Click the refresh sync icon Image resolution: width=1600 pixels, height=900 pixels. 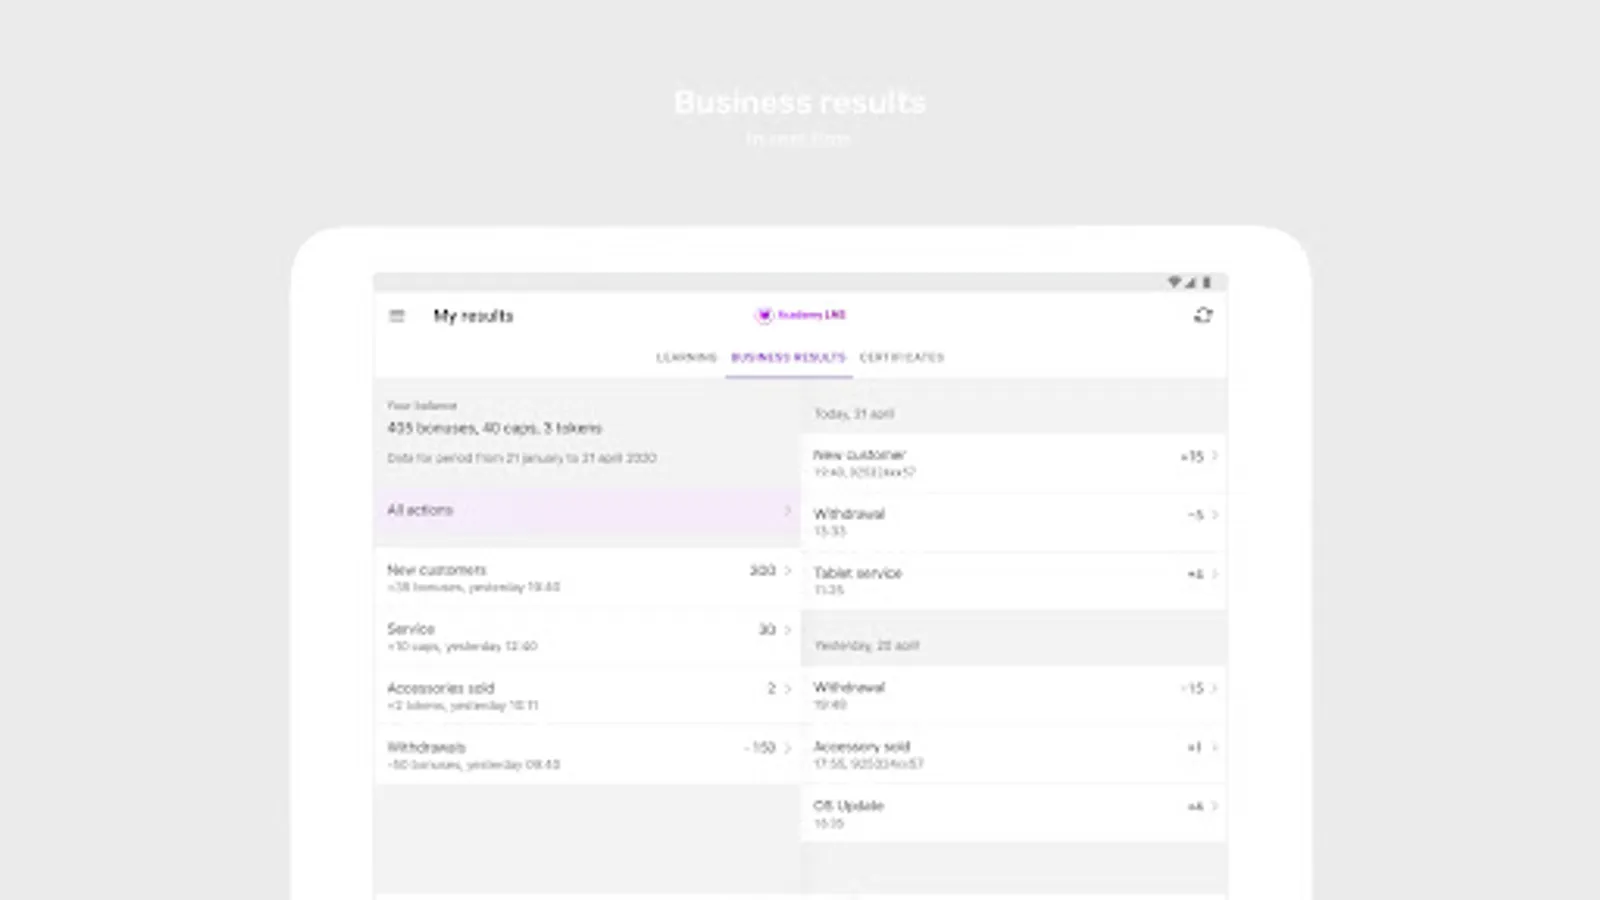(x=1203, y=316)
